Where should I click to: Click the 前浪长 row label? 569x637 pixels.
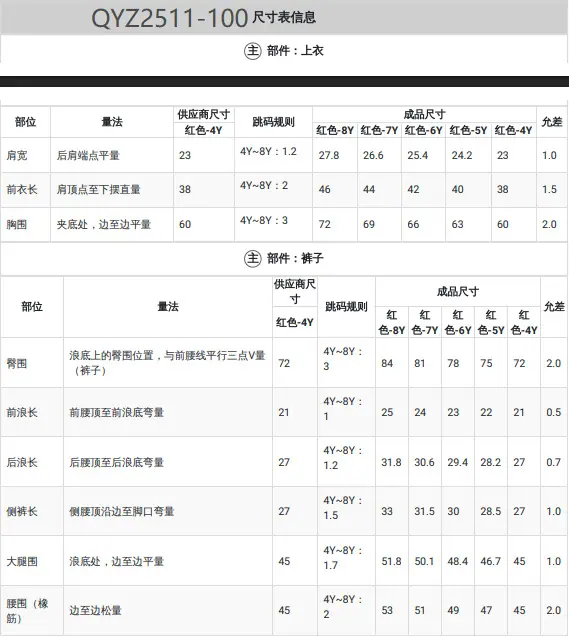pos(22,413)
